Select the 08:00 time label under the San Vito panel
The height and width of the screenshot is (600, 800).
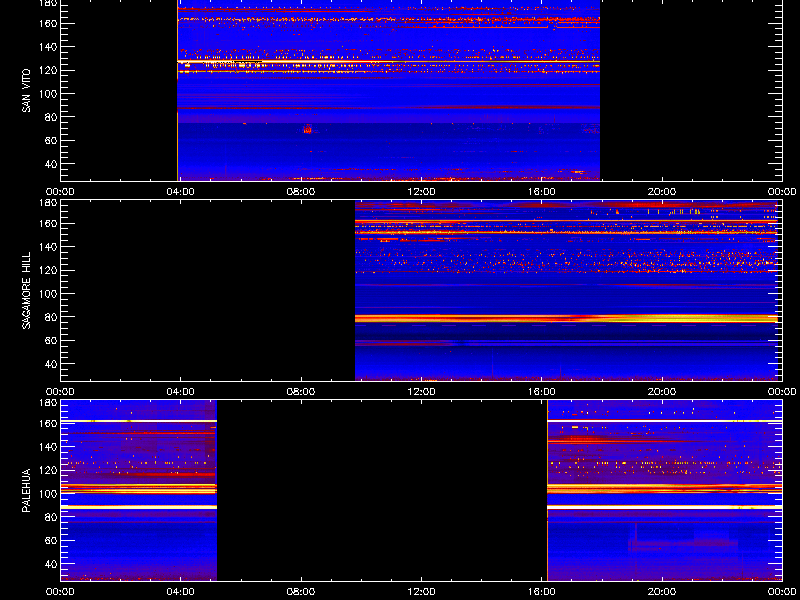[x=301, y=192]
